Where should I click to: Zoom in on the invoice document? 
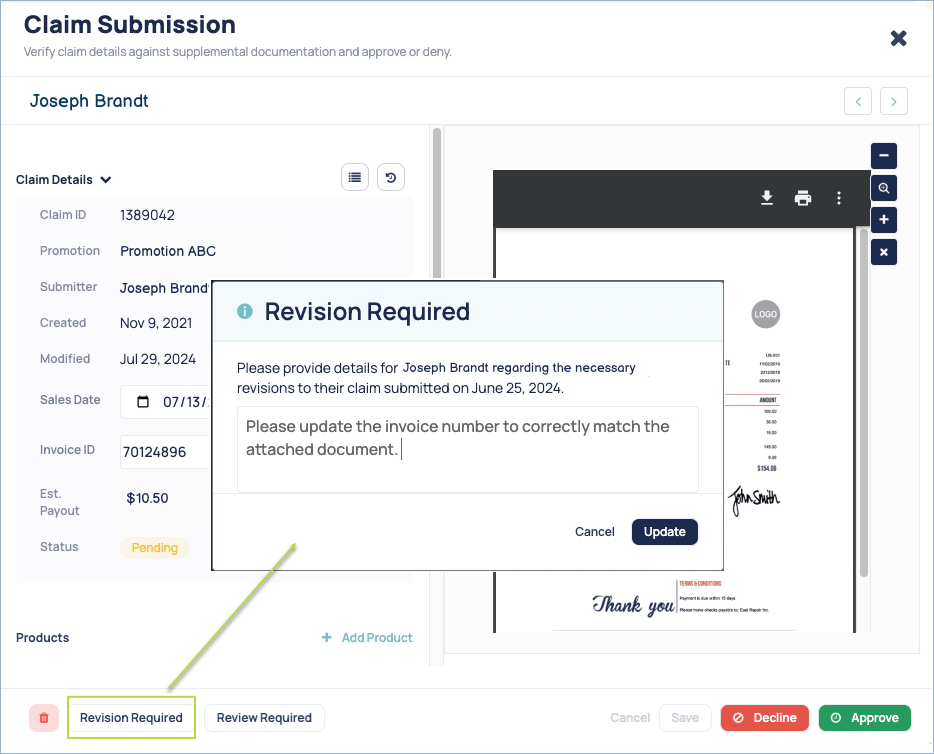tap(883, 220)
